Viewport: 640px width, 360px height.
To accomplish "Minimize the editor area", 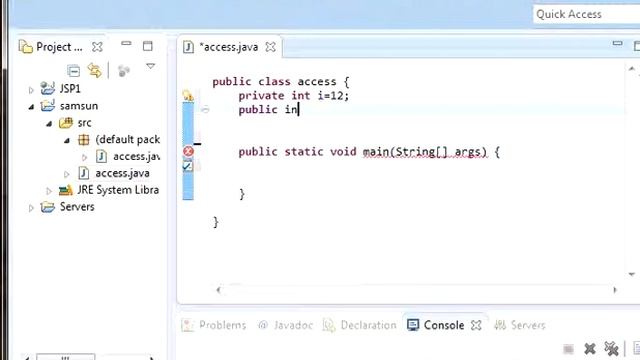I will 618,43.
